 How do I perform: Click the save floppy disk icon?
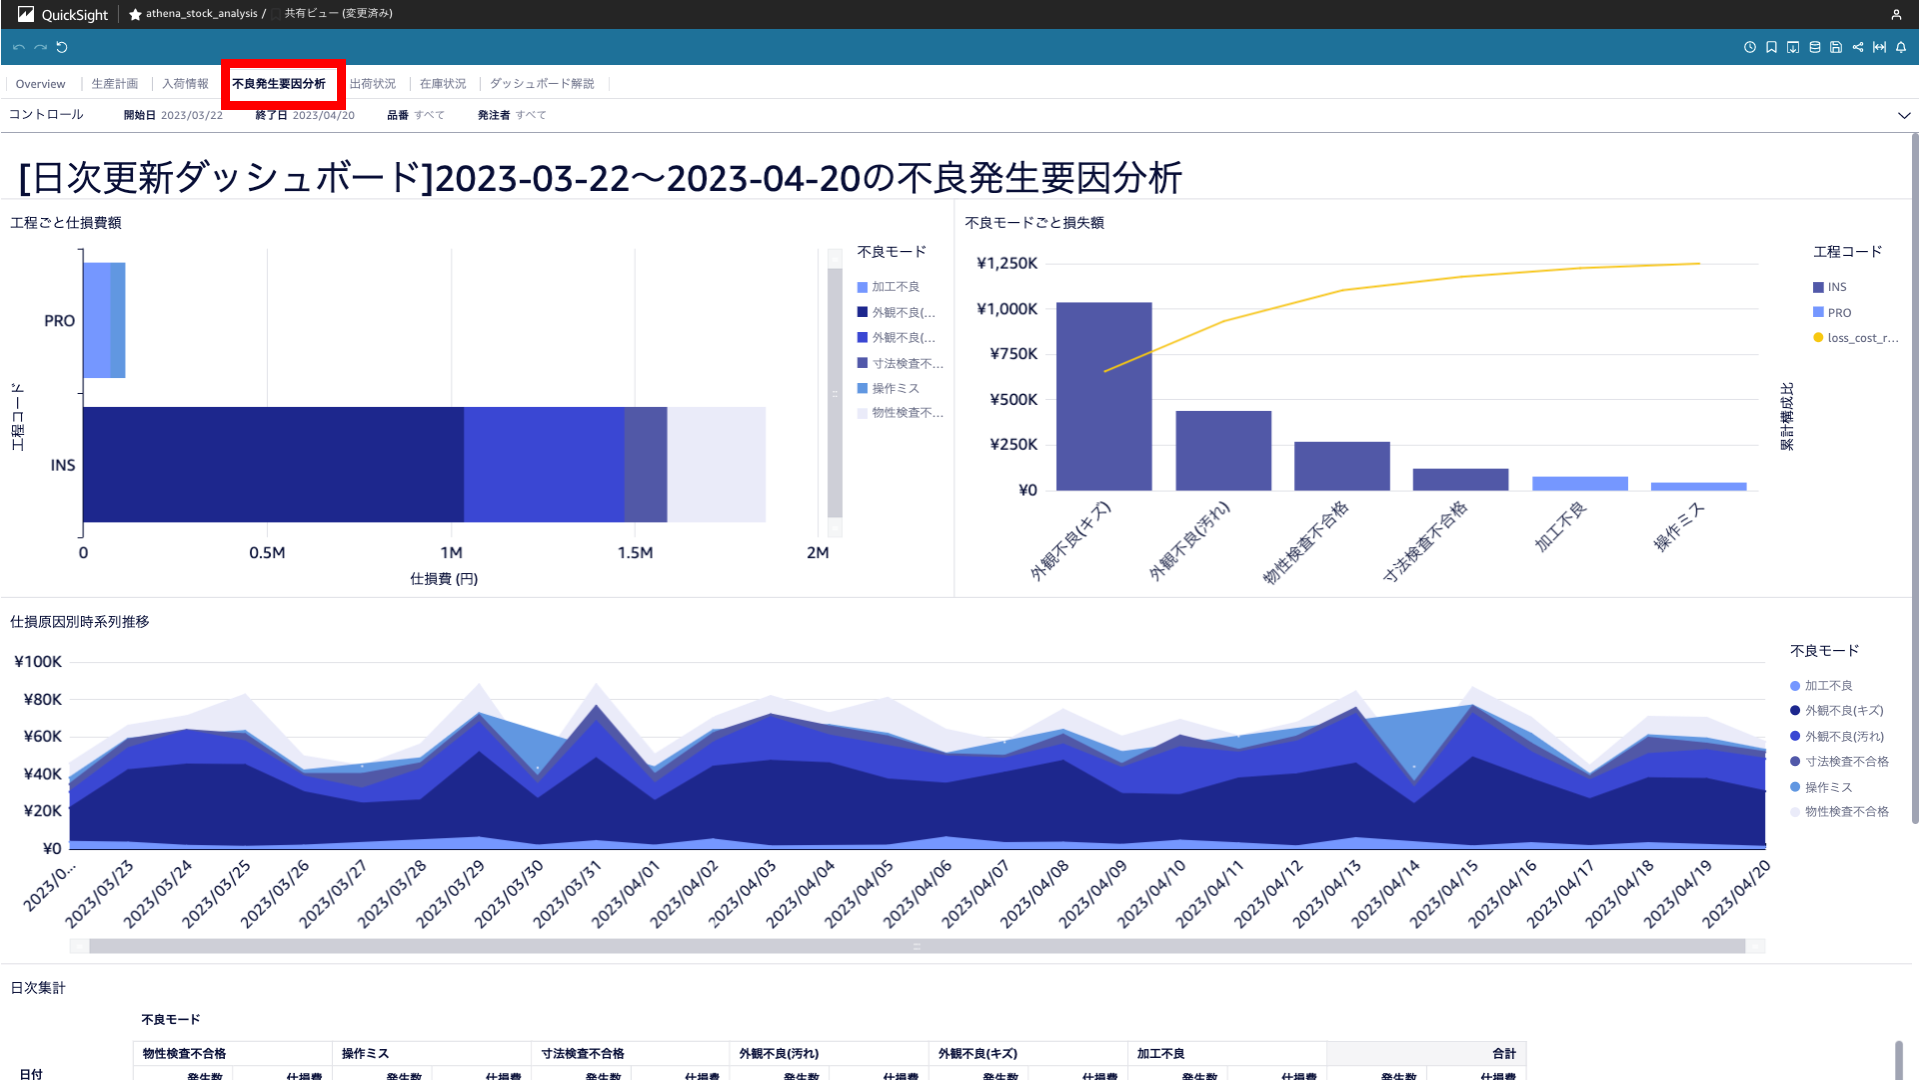[x=1836, y=47]
